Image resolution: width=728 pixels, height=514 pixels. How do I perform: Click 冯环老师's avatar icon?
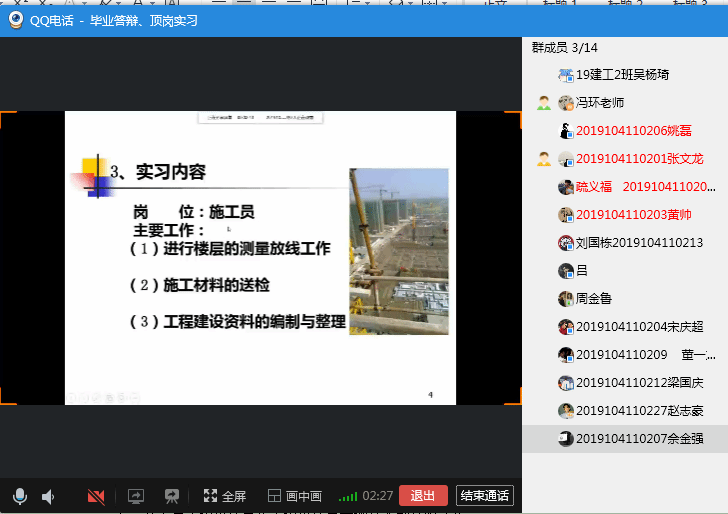click(x=566, y=103)
